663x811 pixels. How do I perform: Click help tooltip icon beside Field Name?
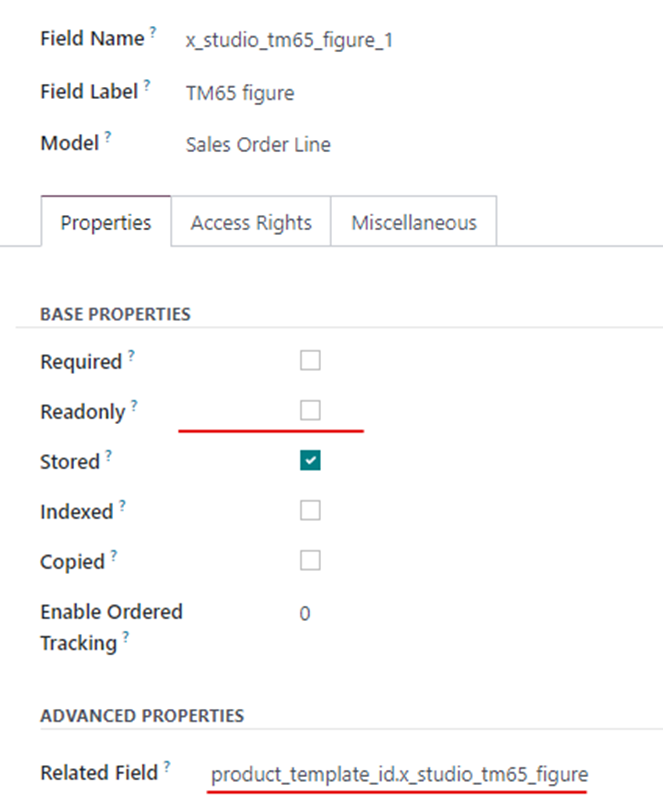click(154, 35)
